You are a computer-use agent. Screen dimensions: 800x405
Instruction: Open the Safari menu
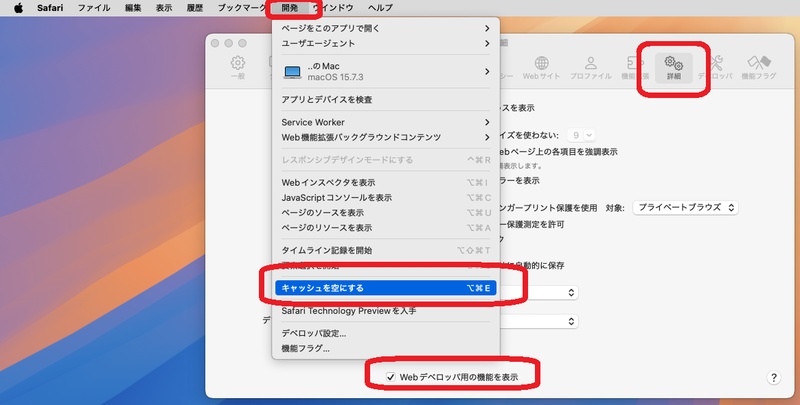50,8
